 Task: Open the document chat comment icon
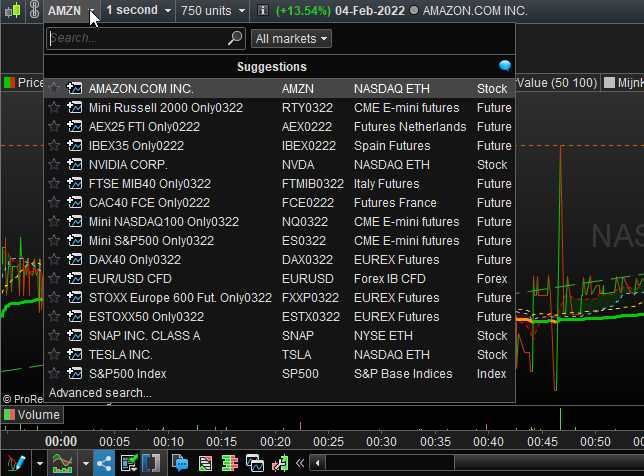coord(180,463)
